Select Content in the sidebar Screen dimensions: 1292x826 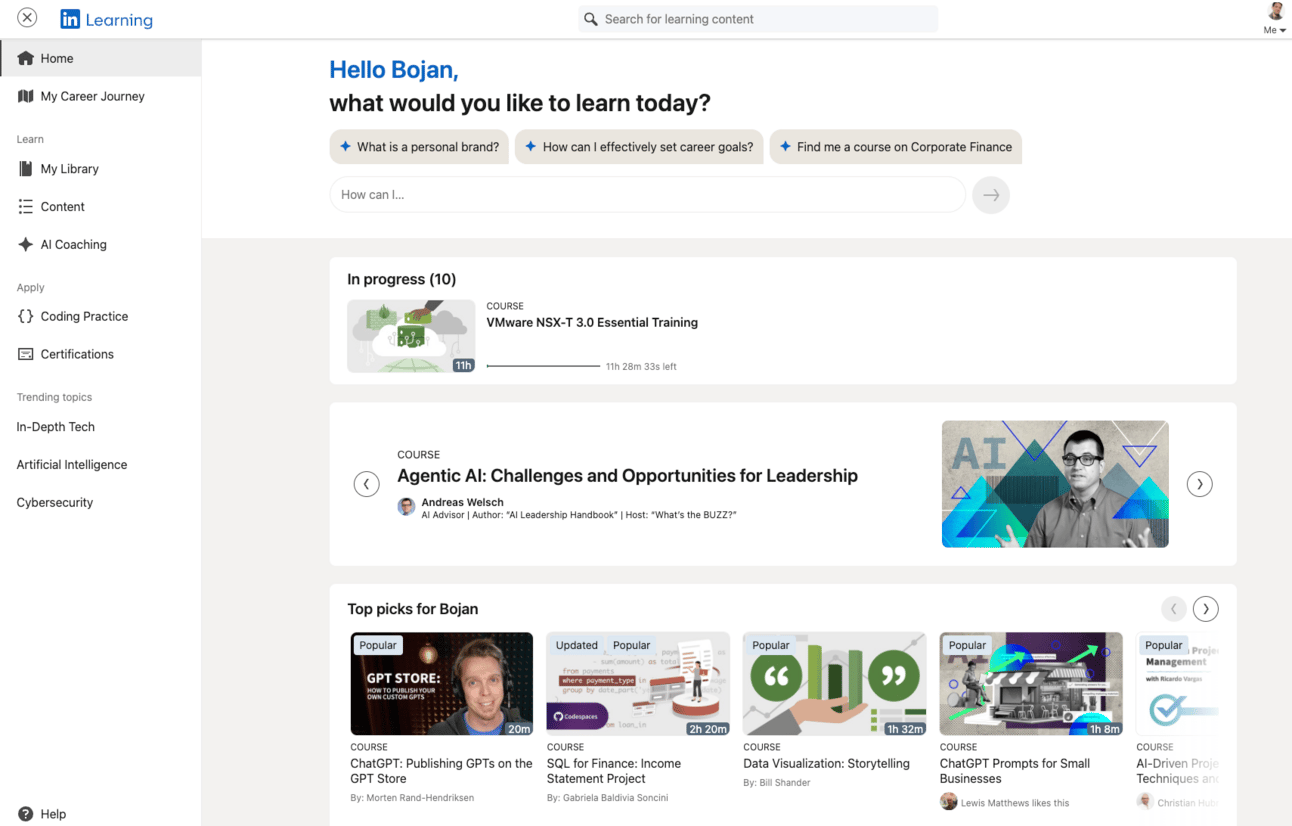[x=100, y=207]
